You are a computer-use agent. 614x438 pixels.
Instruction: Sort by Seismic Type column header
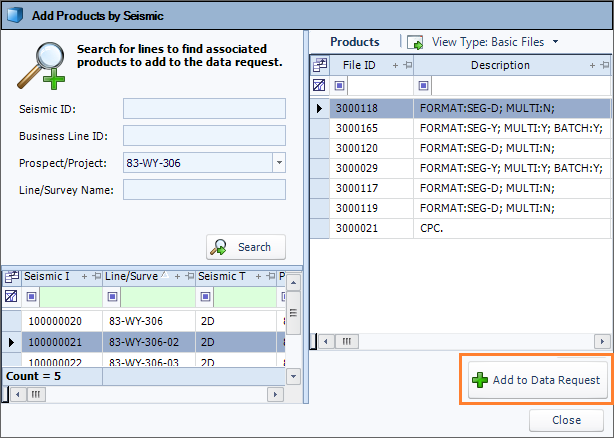click(222, 276)
